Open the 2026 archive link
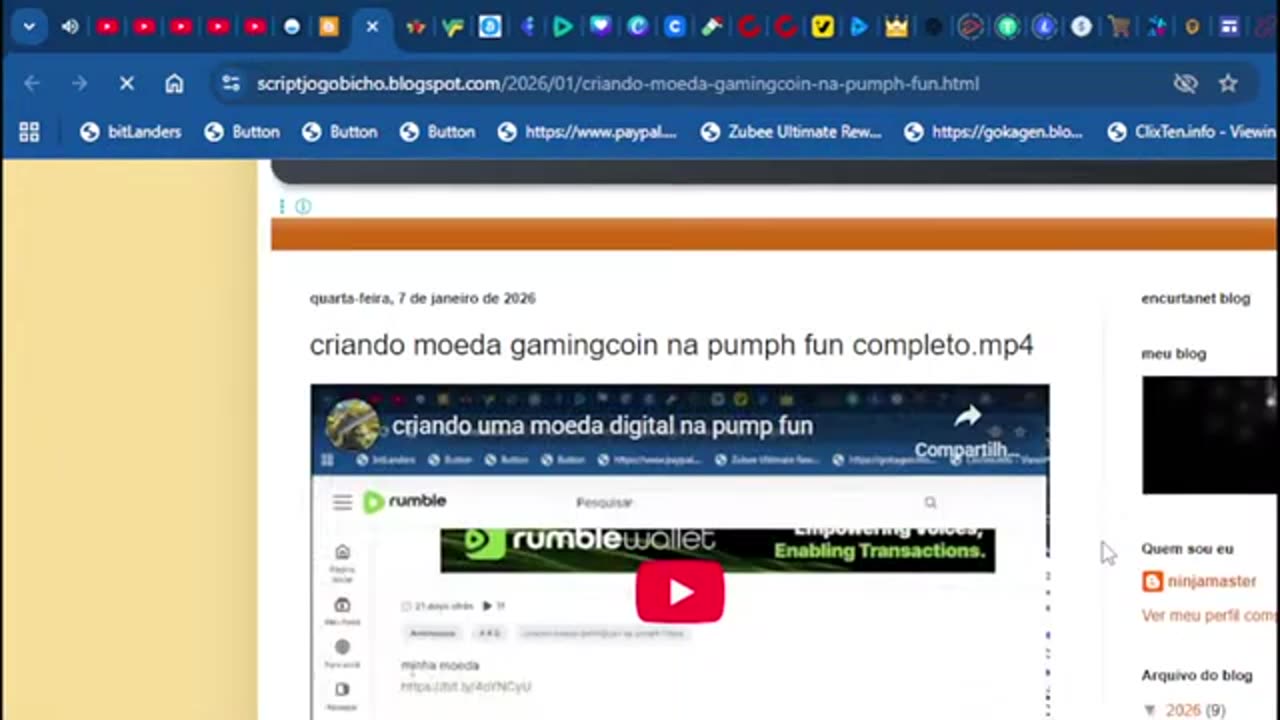Viewport: 1280px width, 720px height. coord(1182,710)
